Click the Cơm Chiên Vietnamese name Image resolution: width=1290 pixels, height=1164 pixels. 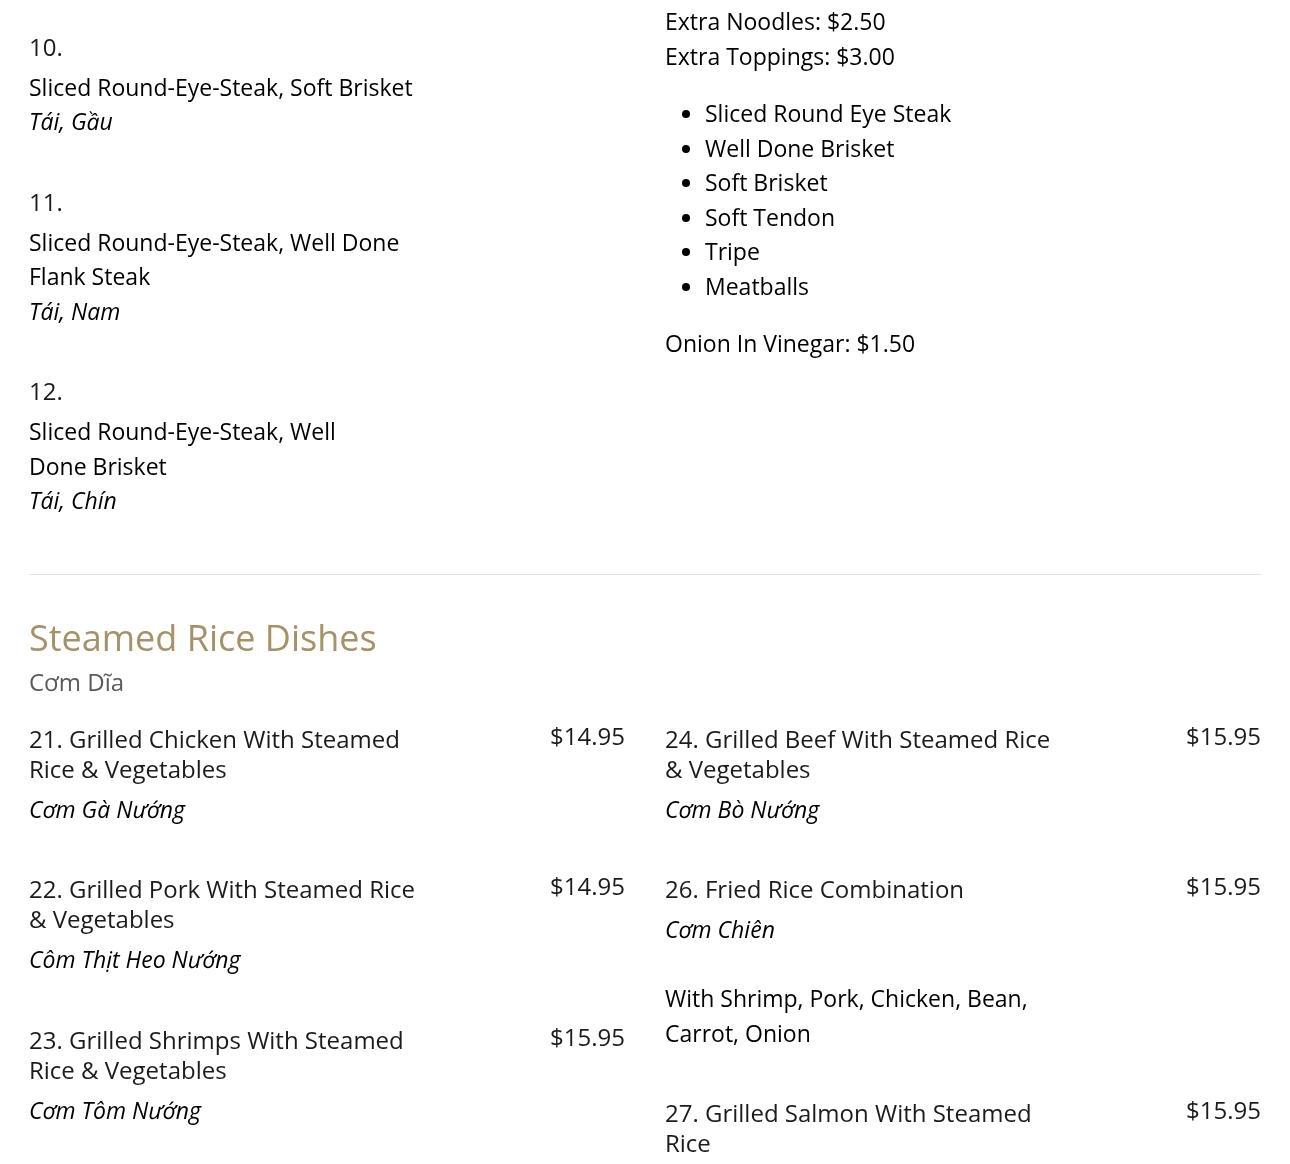tap(719, 930)
